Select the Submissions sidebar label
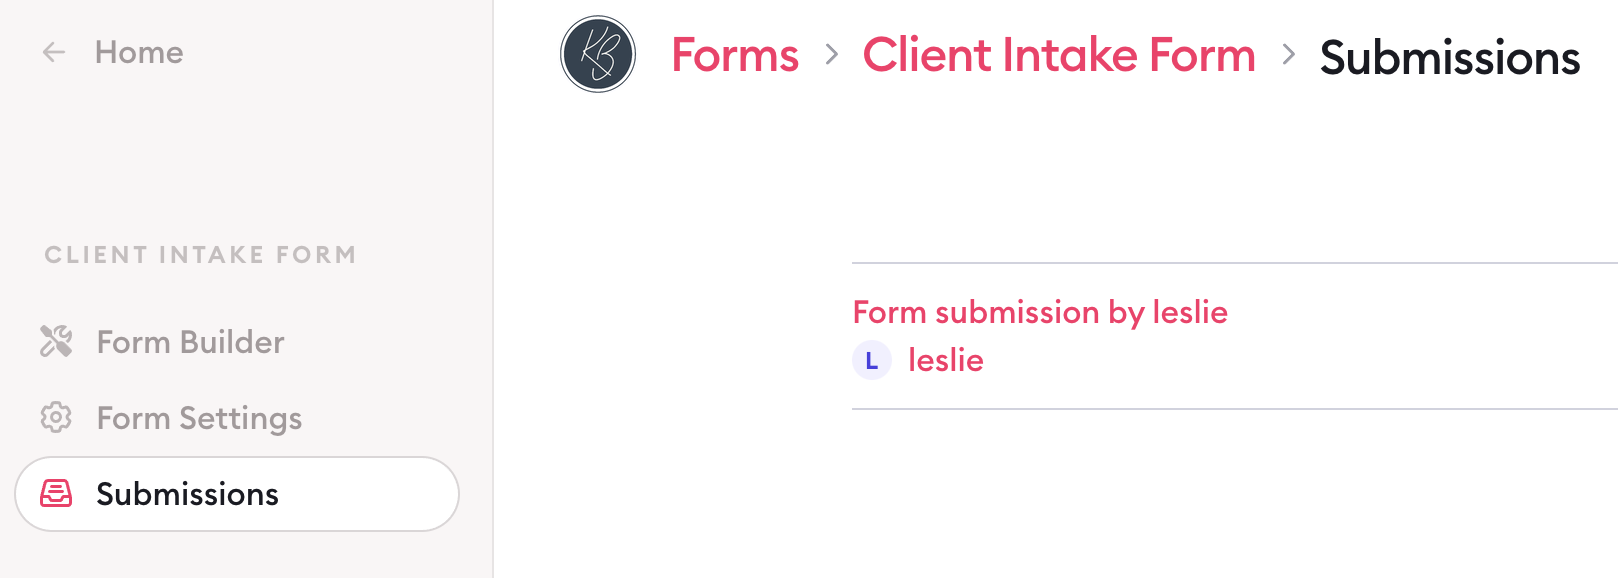The width and height of the screenshot is (1618, 578). (187, 494)
